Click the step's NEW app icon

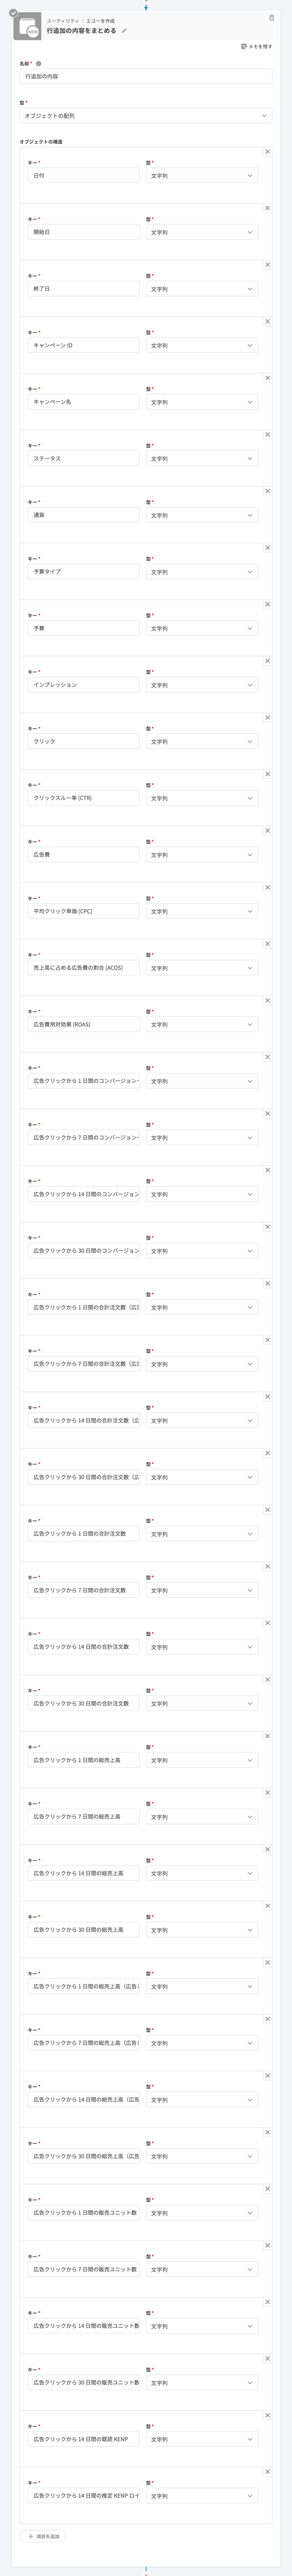click(x=33, y=28)
